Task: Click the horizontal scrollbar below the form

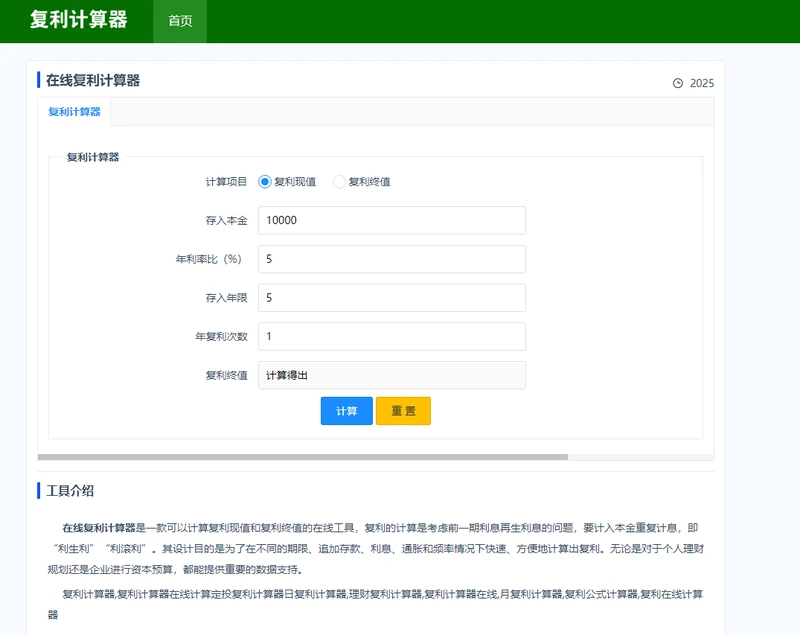Action: [x=302, y=457]
